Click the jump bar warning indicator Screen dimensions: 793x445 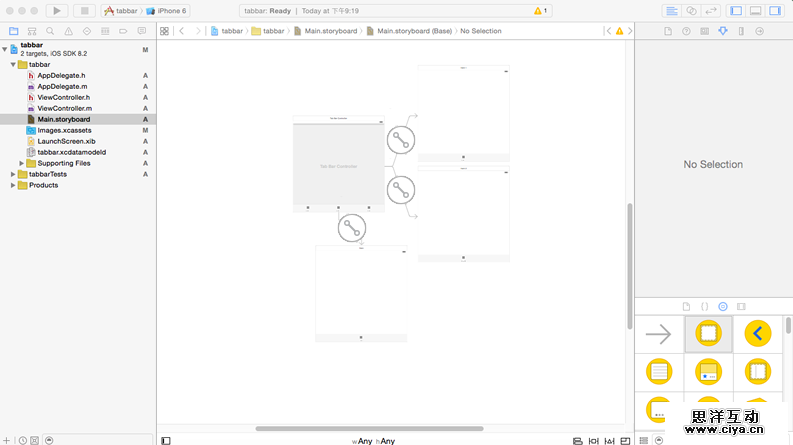pos(620,31)
